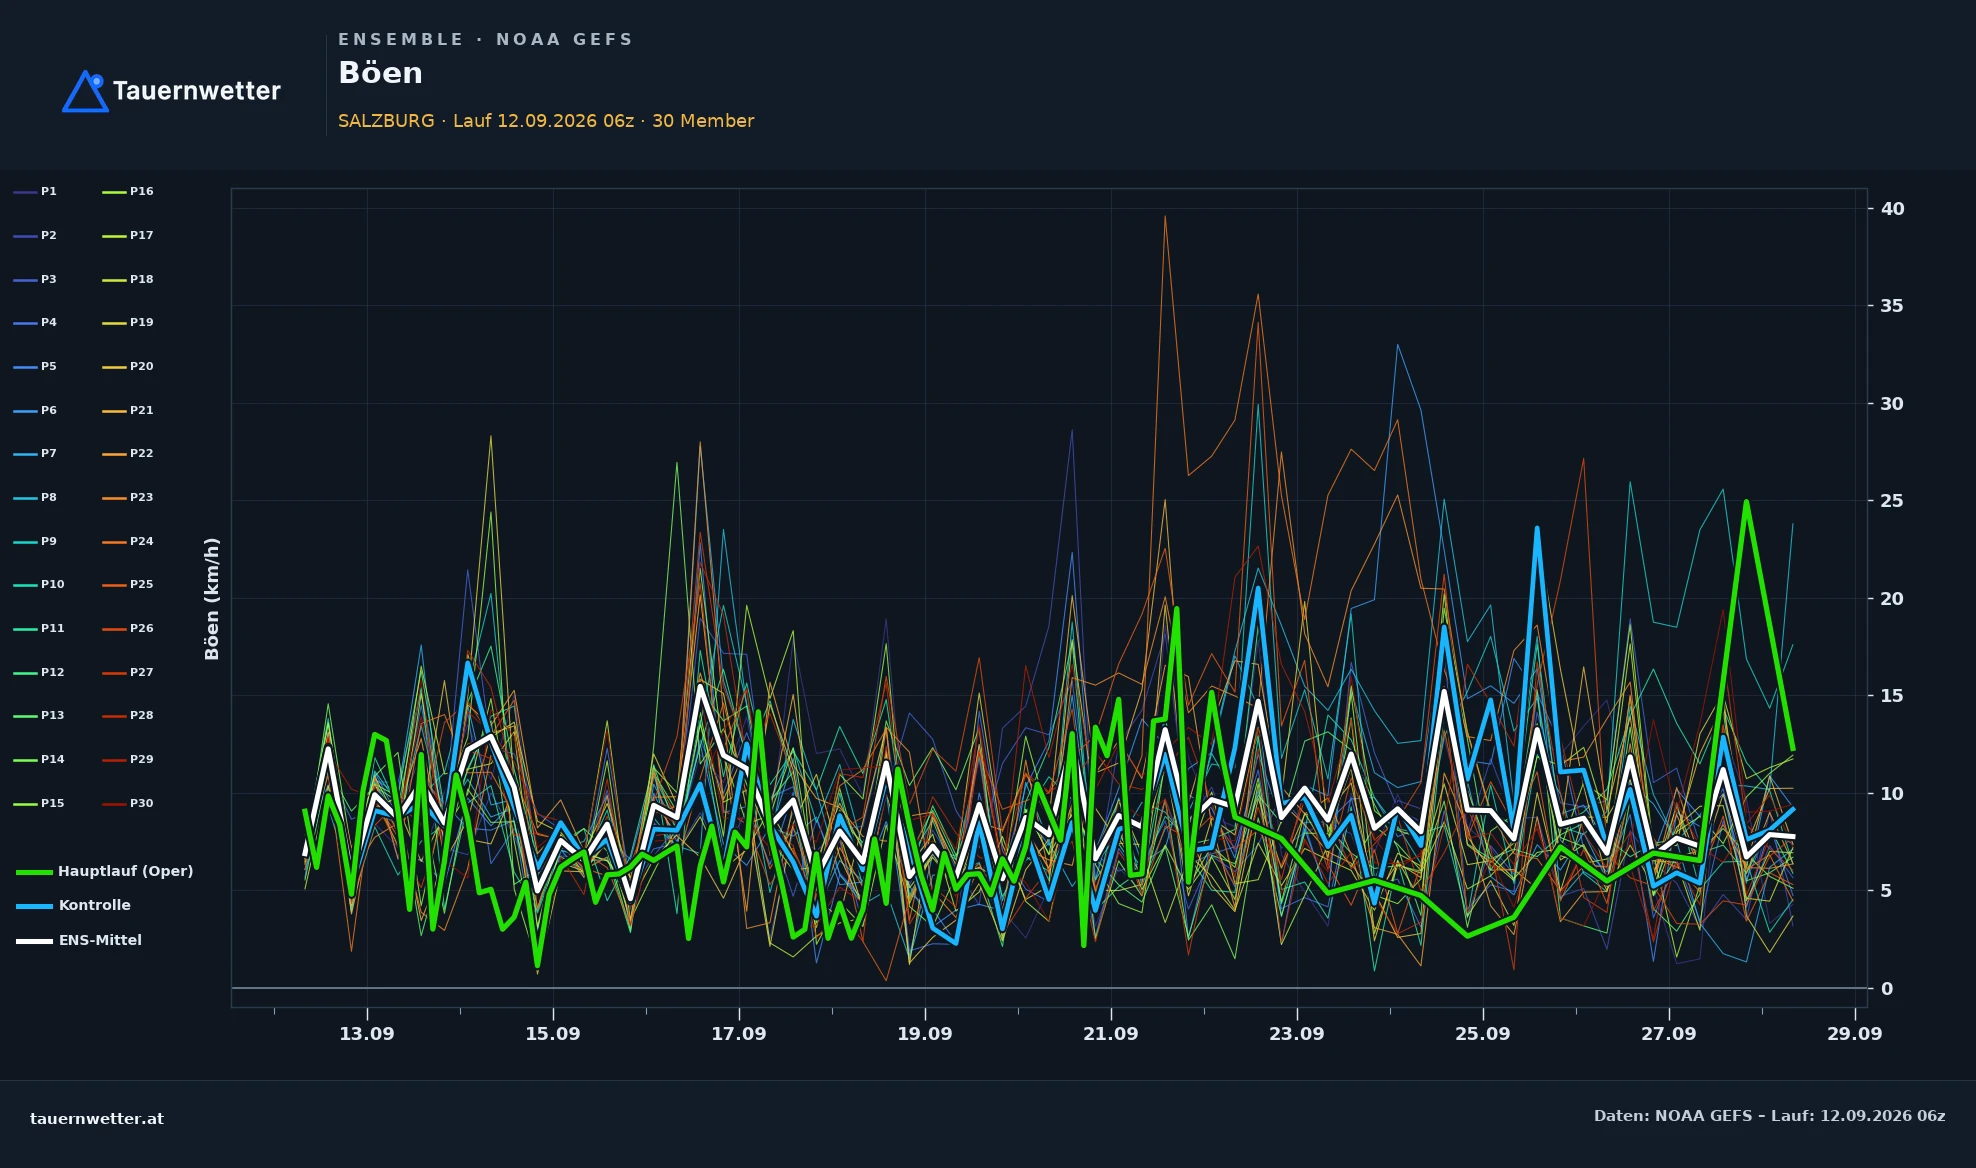Click the 25.09 date tick label
Screen dimensions: 1976x1168
coord(1483,1034)
